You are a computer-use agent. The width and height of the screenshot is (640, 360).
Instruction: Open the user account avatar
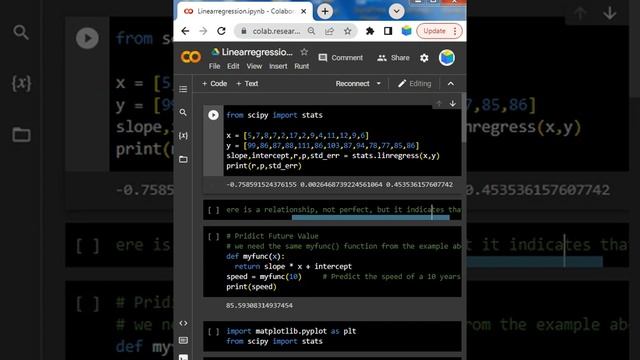[x=447, y=58]
